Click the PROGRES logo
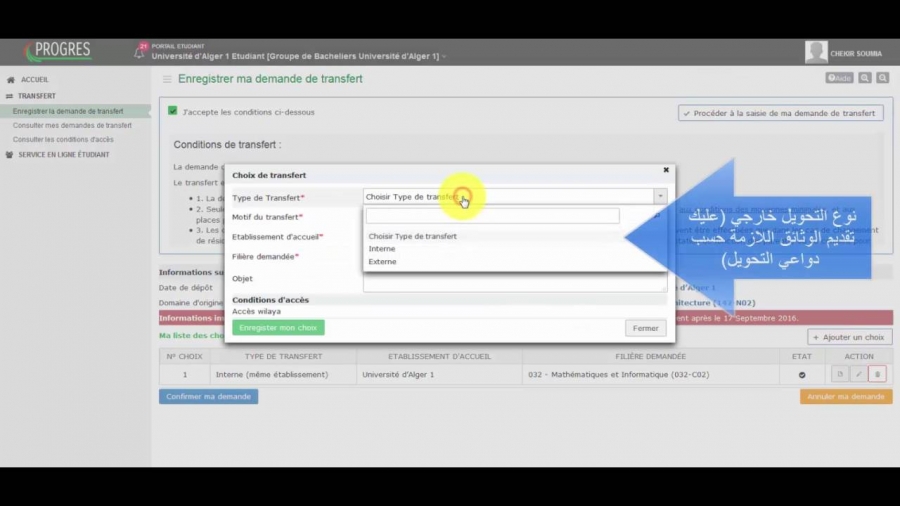The height and width of the screenshot is (506, 900). tap(58, 51)
